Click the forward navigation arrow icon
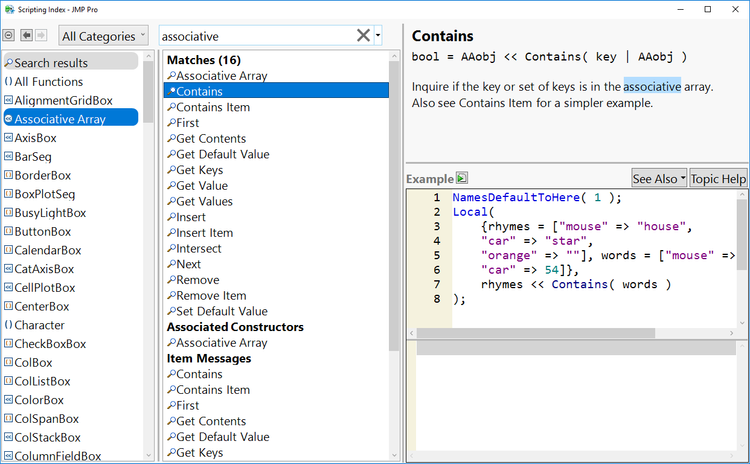This screenshot has height=464, width=750. (41, 36)
